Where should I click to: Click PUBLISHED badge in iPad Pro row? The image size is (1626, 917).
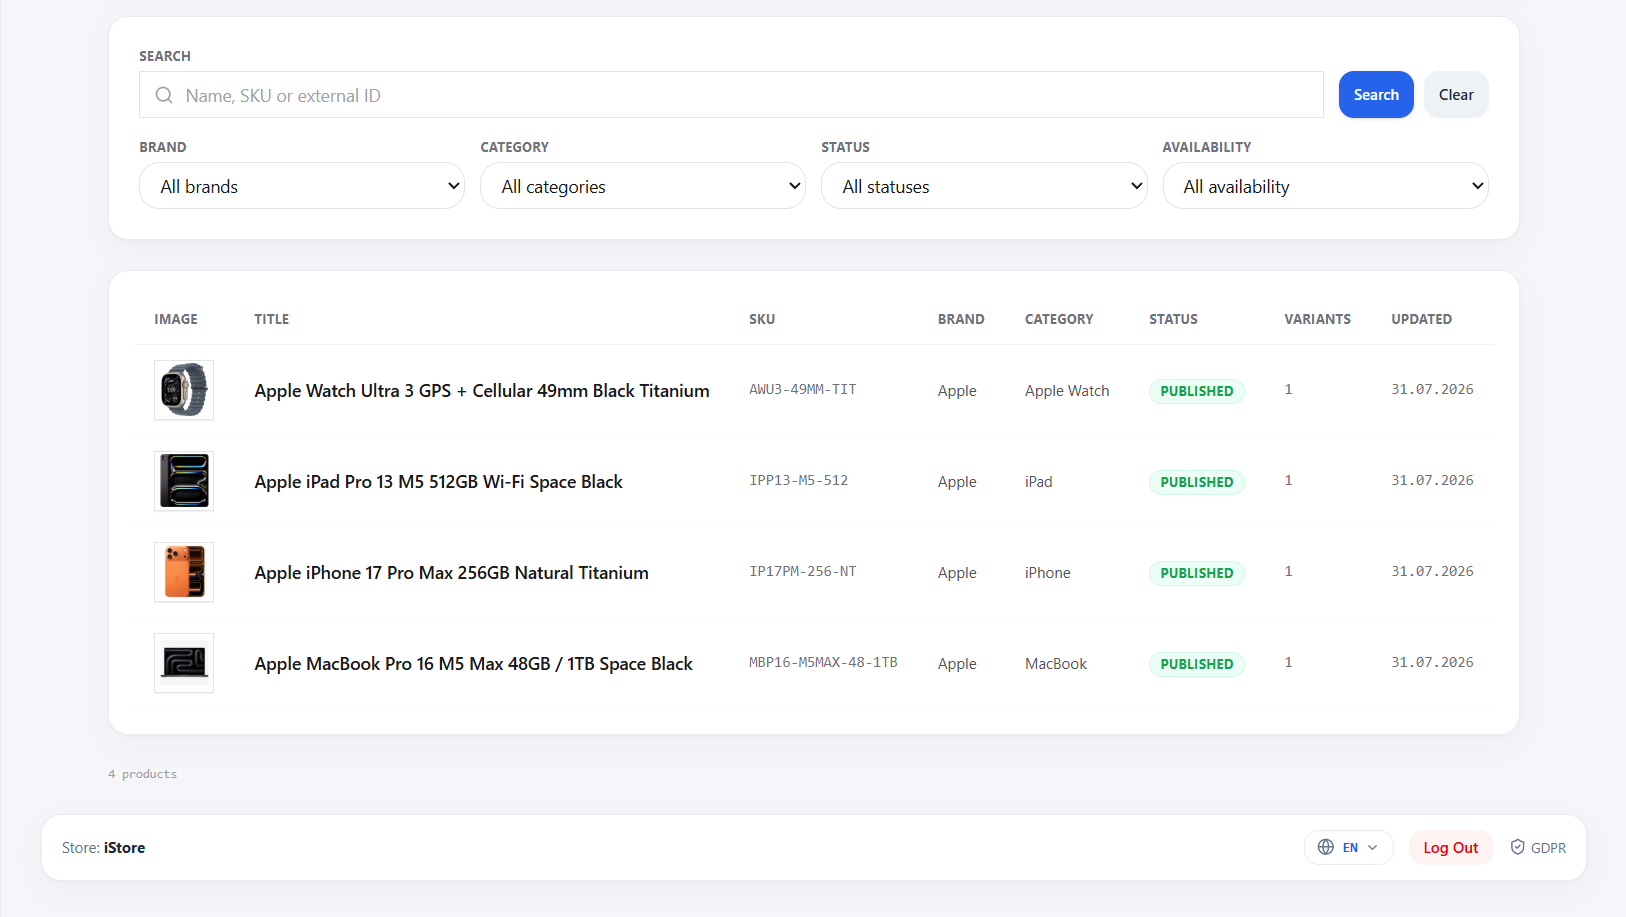[x=1197, y=482]
